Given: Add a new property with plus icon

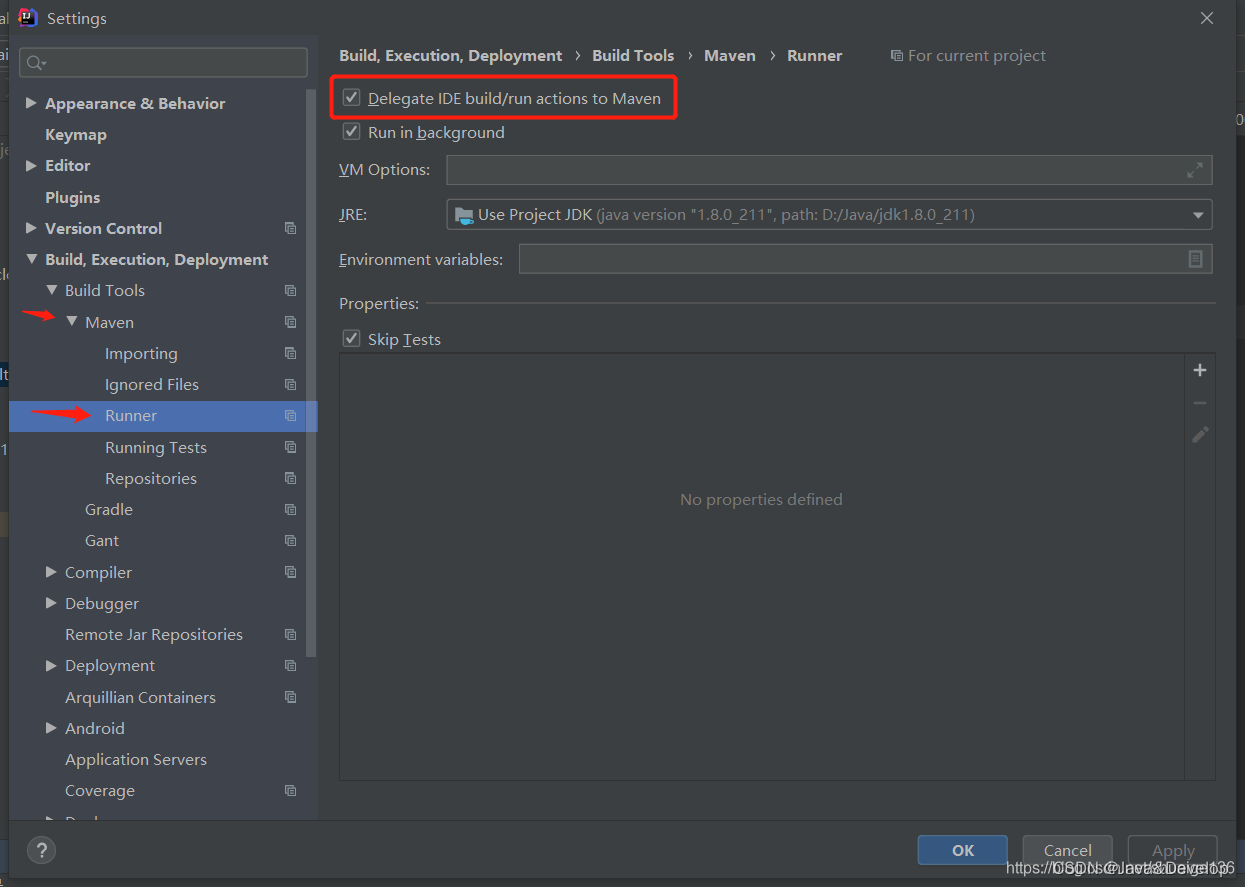Looking at the screenshot, I should click(1200, 370).
